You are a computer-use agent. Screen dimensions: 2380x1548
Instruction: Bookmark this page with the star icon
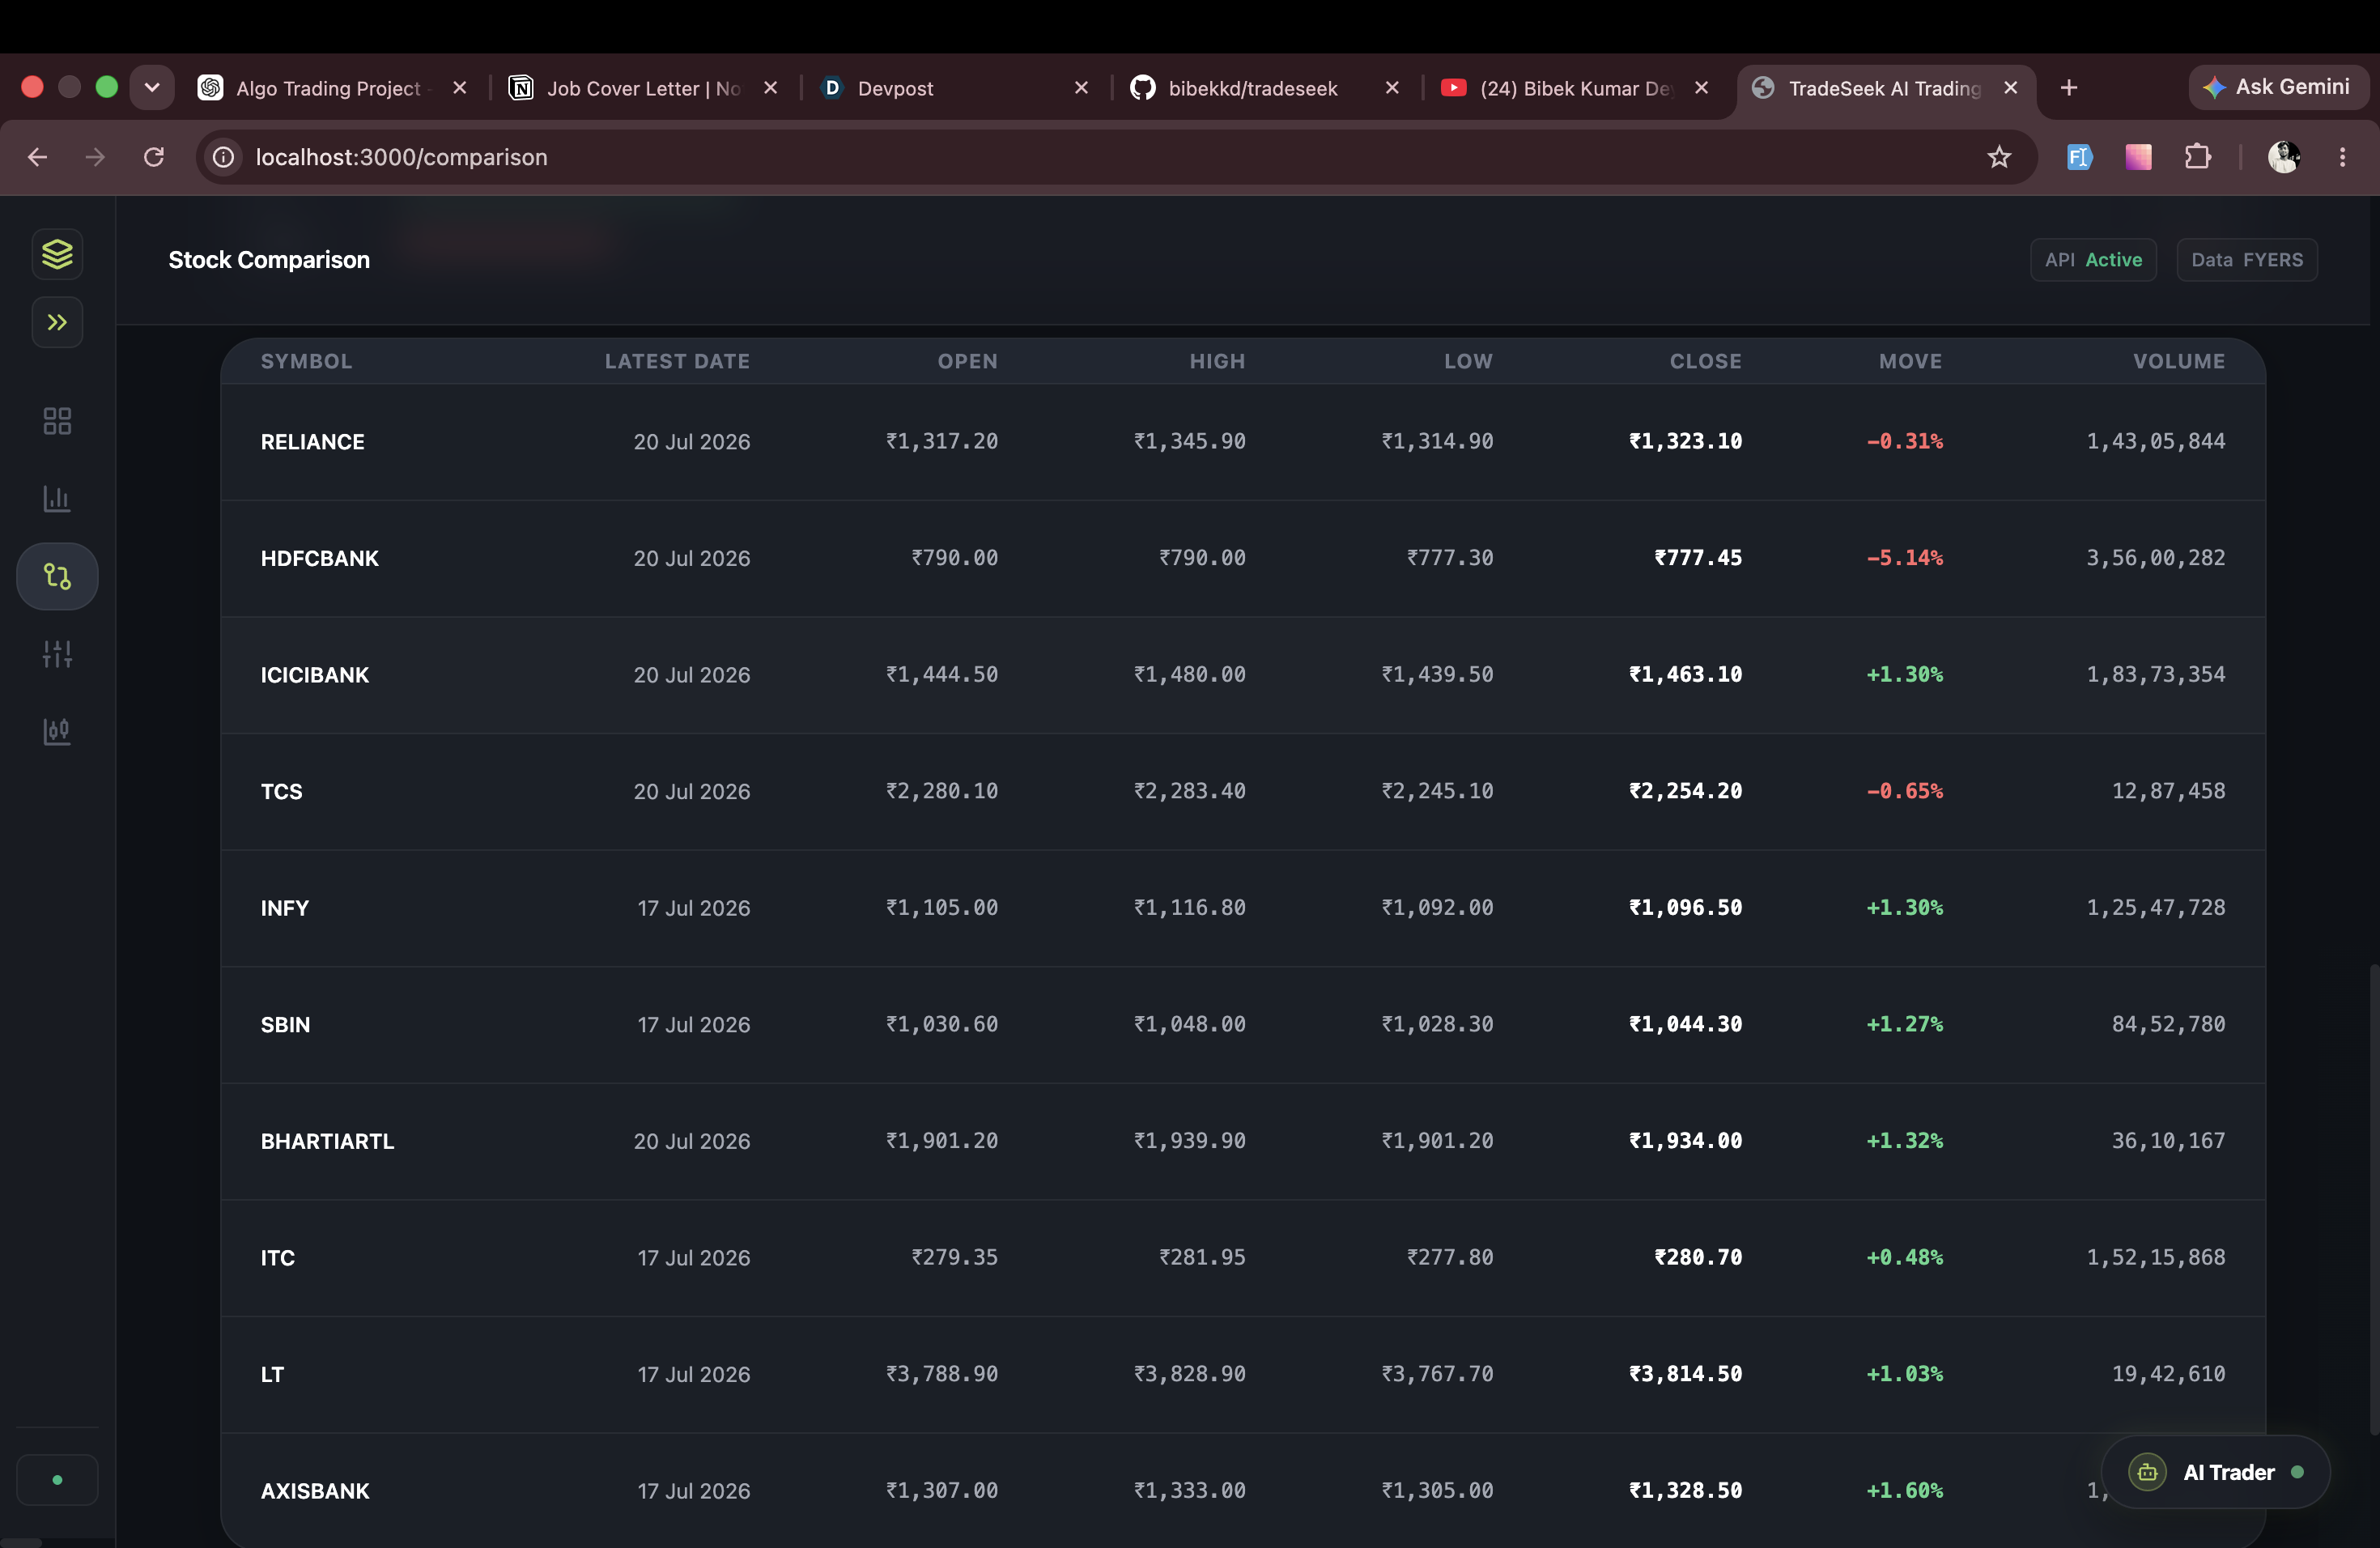coord(1998,157)
